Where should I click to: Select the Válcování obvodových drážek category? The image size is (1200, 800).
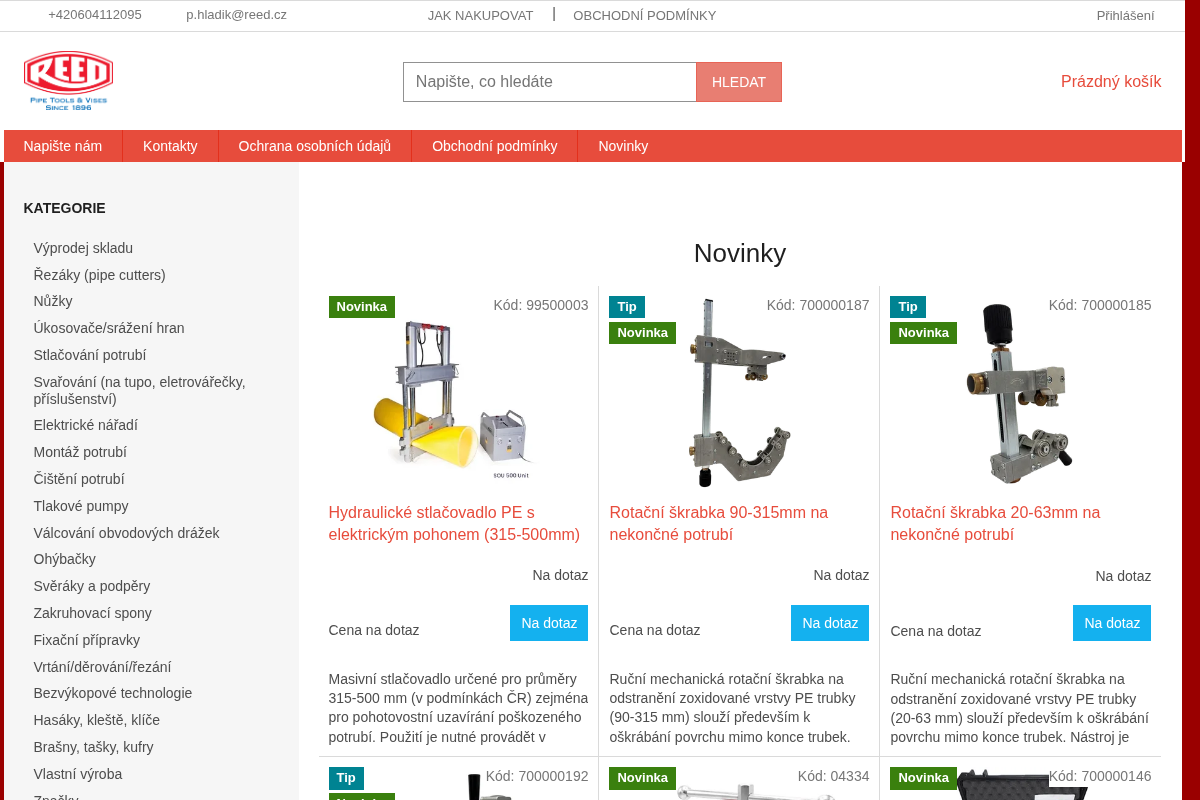pos(127,533)
